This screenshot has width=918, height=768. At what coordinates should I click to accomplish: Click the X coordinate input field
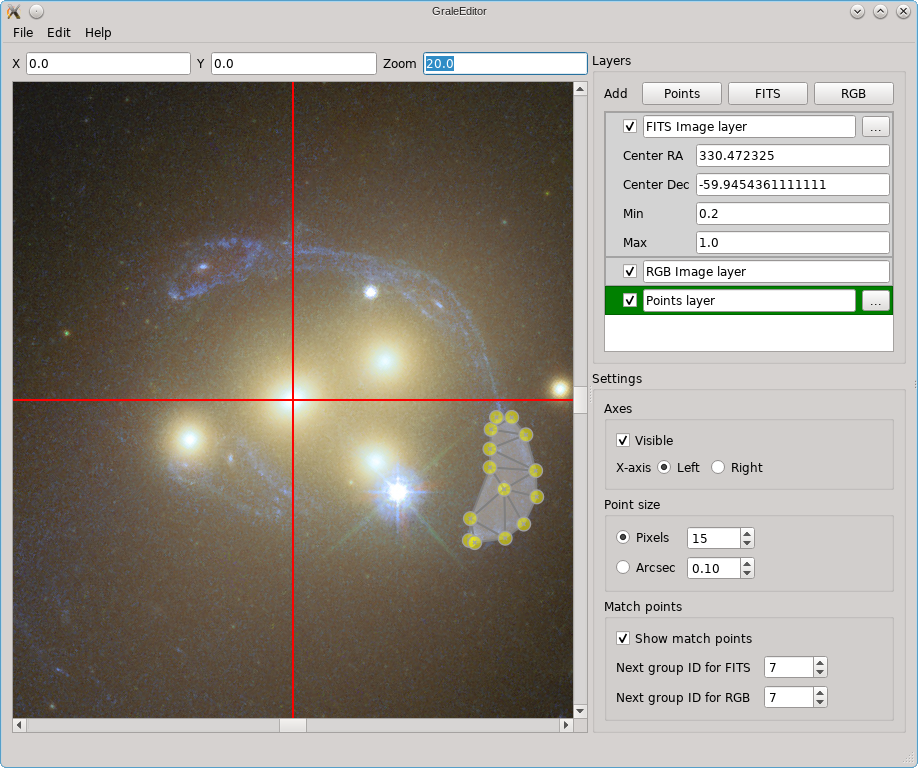coord(108,64)
